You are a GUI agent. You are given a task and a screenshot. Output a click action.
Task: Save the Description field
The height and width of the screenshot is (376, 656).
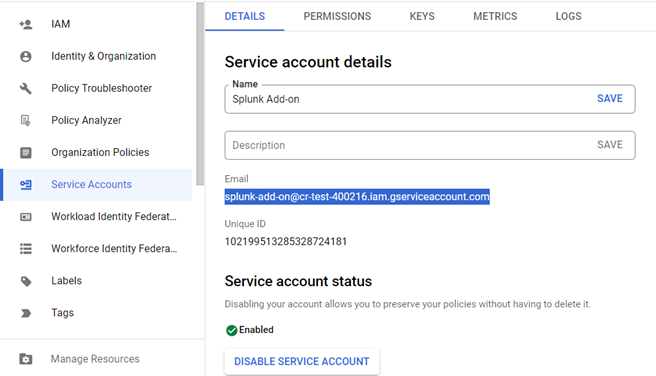tap(610, 145)
